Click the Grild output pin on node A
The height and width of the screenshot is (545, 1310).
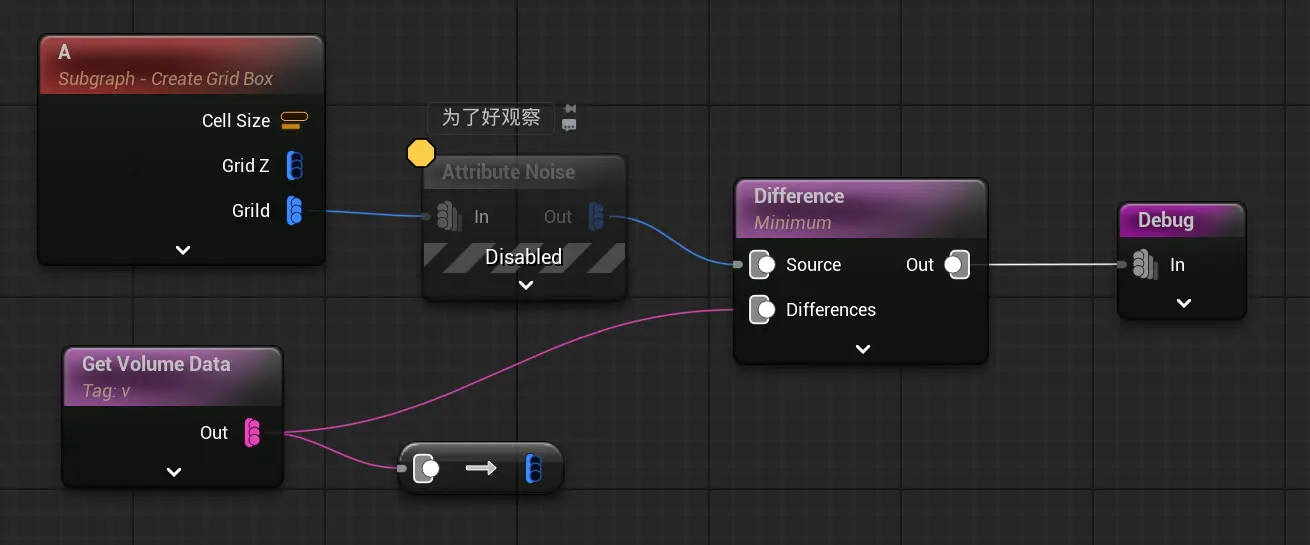coord(295,211)
